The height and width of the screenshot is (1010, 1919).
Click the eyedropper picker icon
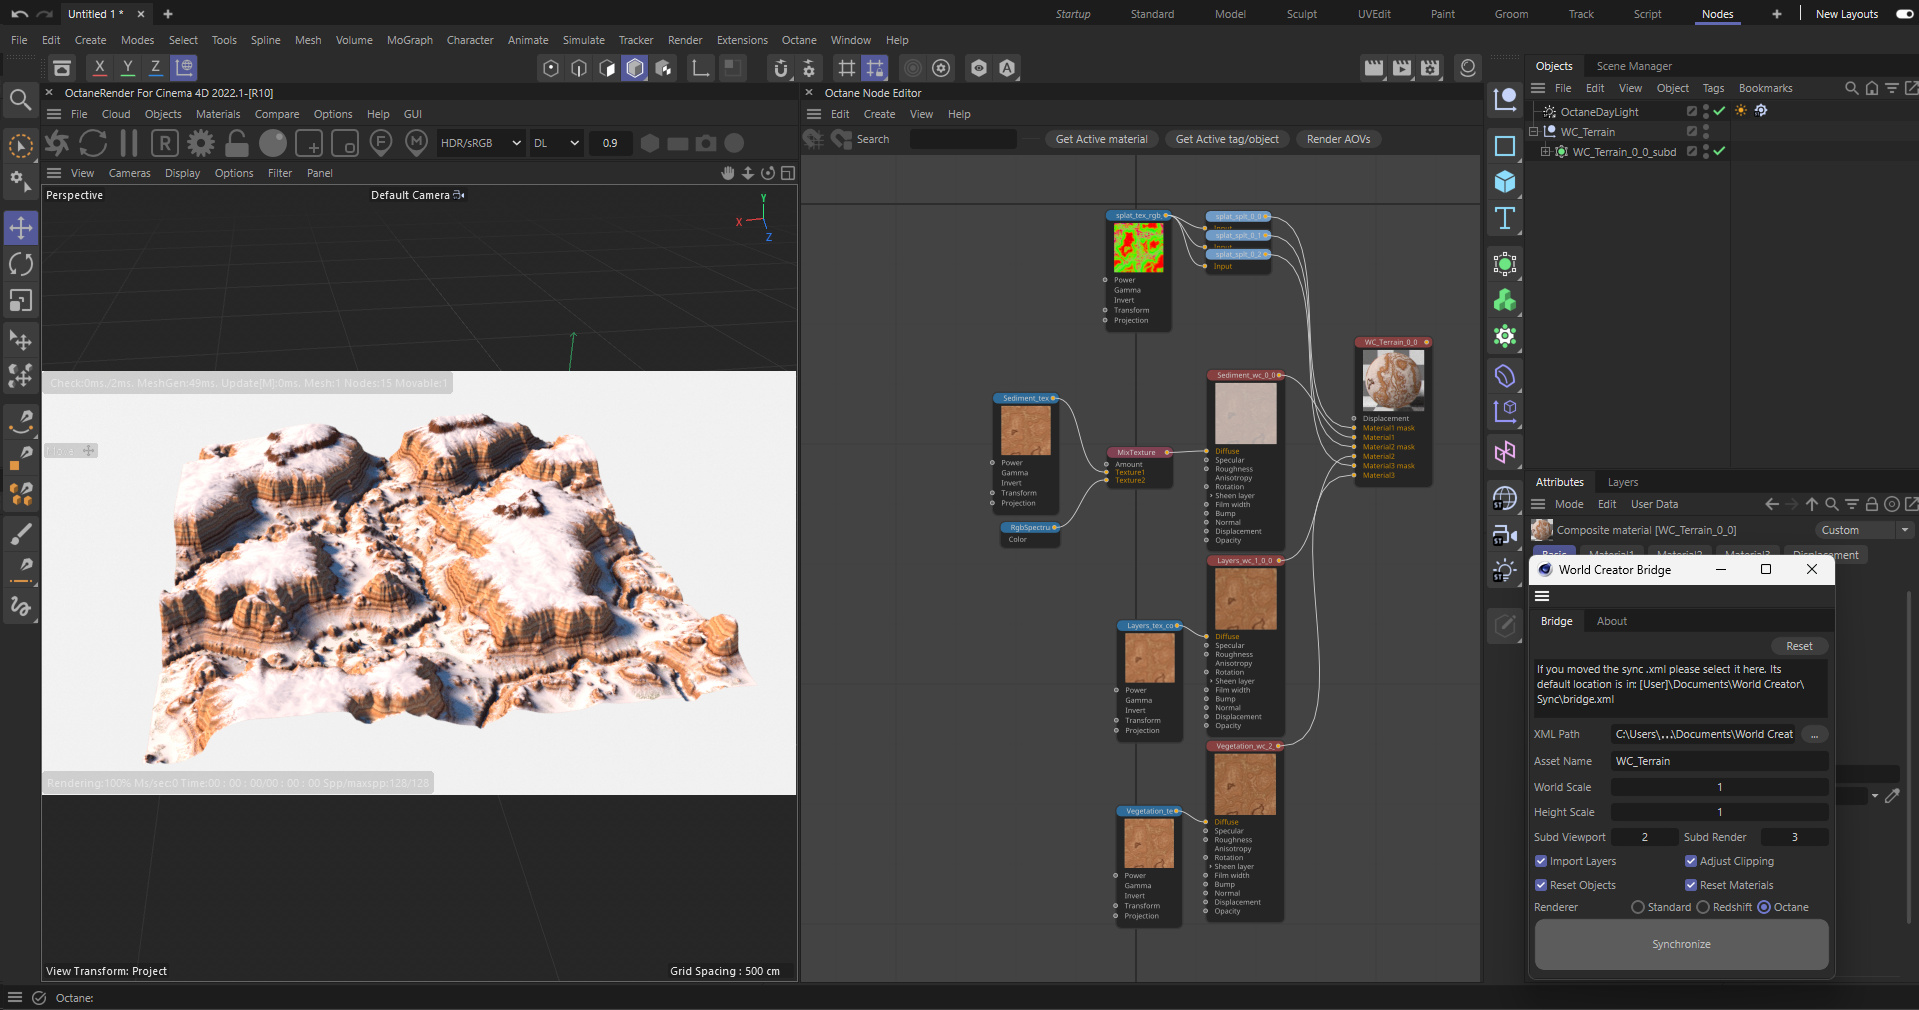pyautogui.click(x=1892, y=796)
